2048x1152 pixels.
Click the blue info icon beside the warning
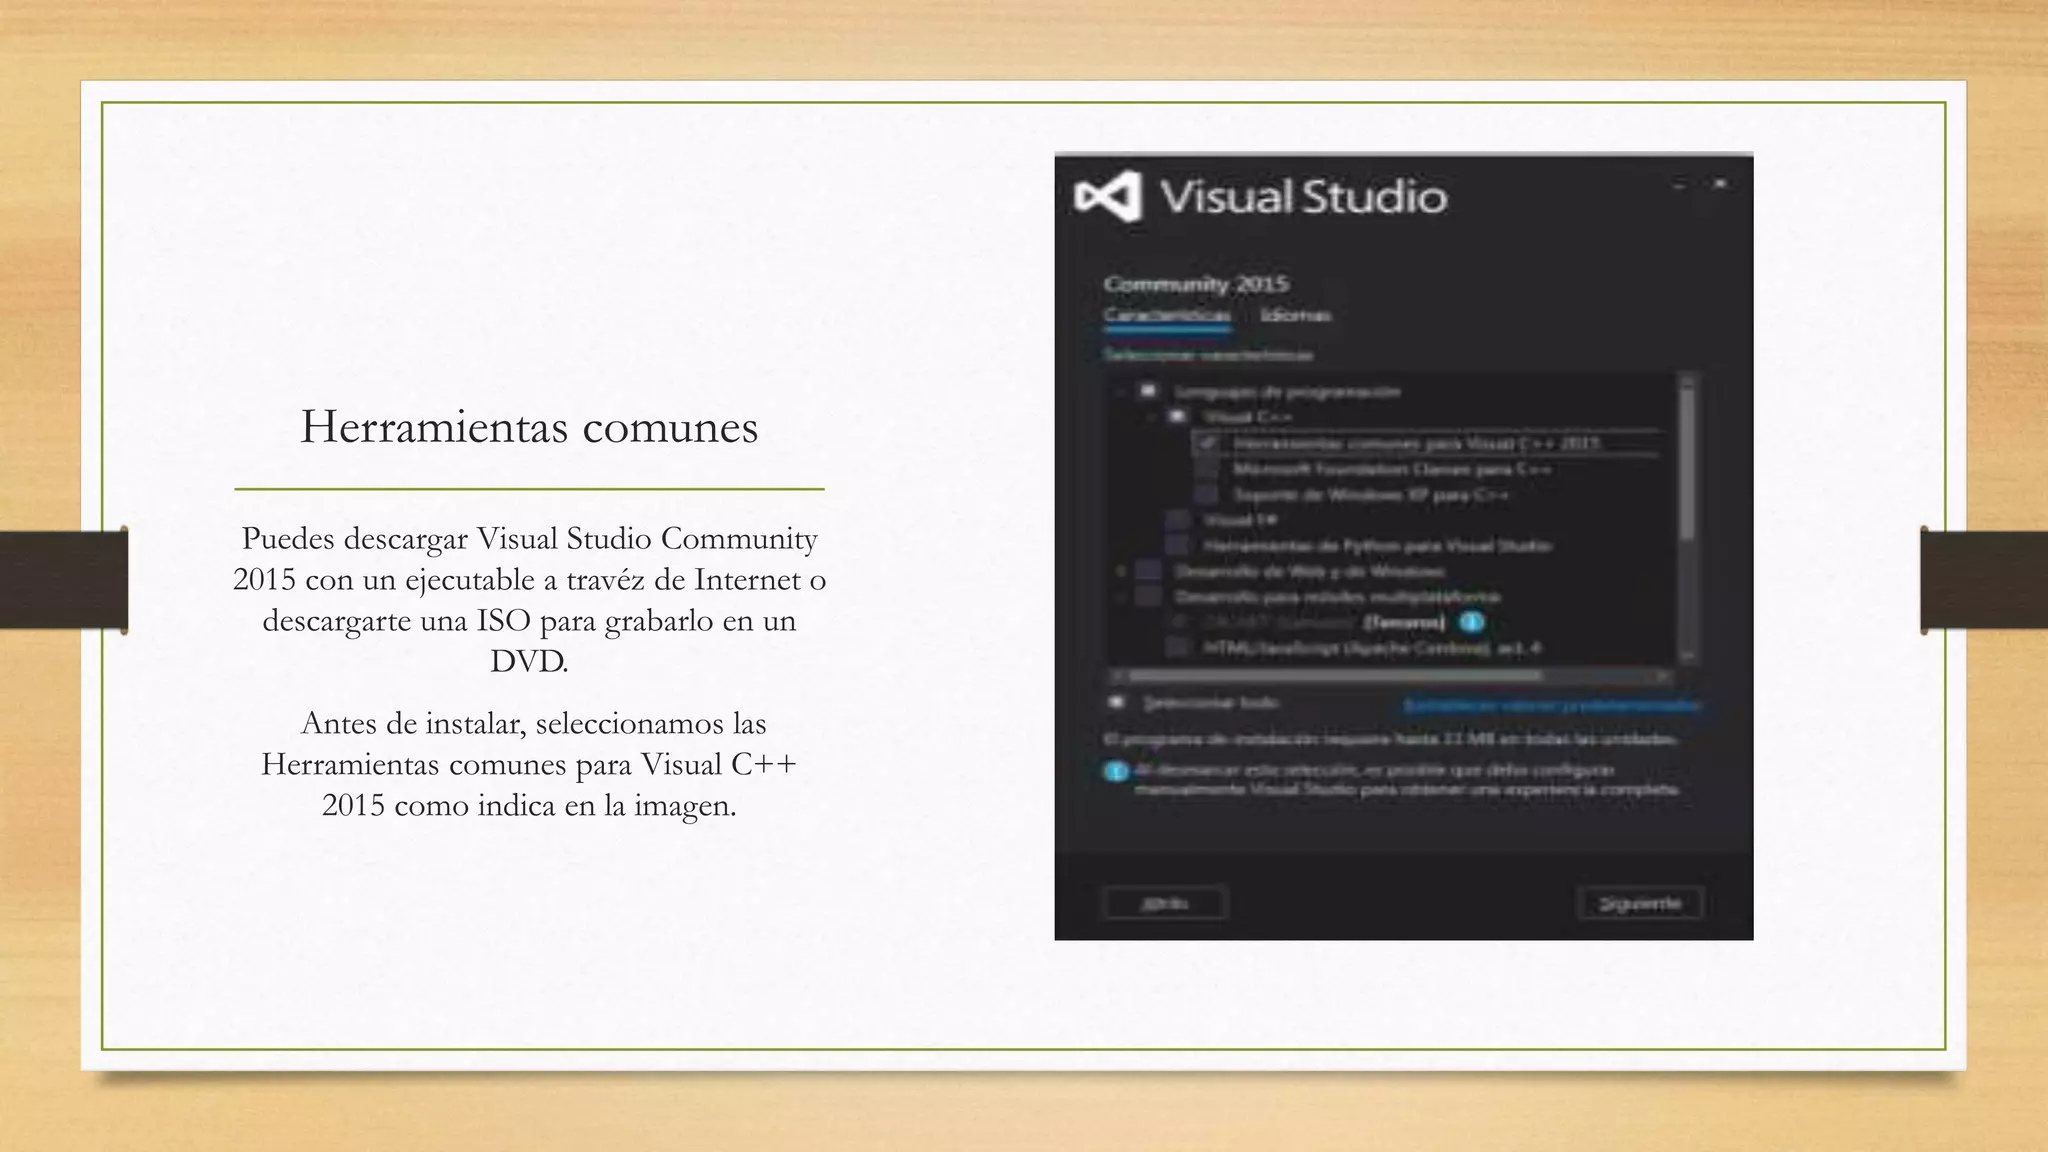(1116, 772)
